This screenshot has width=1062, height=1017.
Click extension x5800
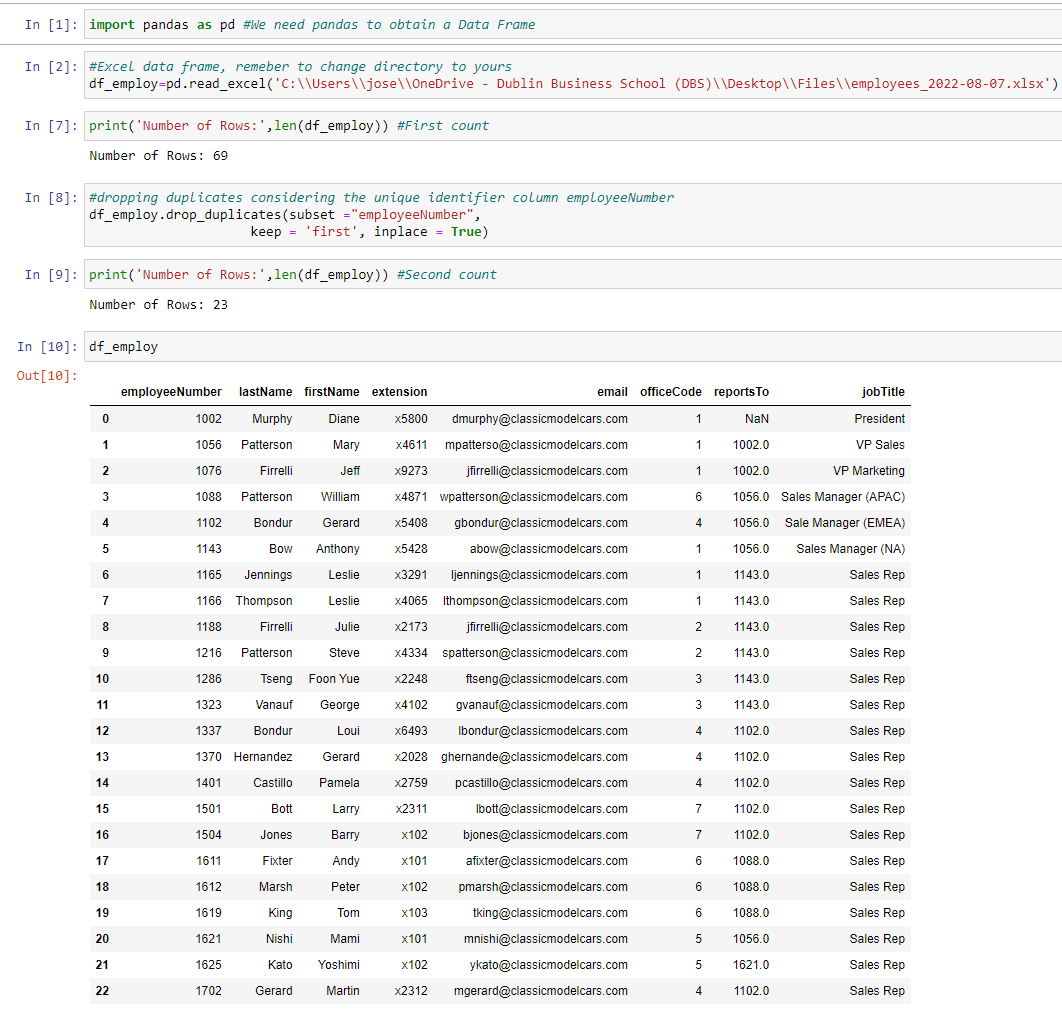[411, 419]
